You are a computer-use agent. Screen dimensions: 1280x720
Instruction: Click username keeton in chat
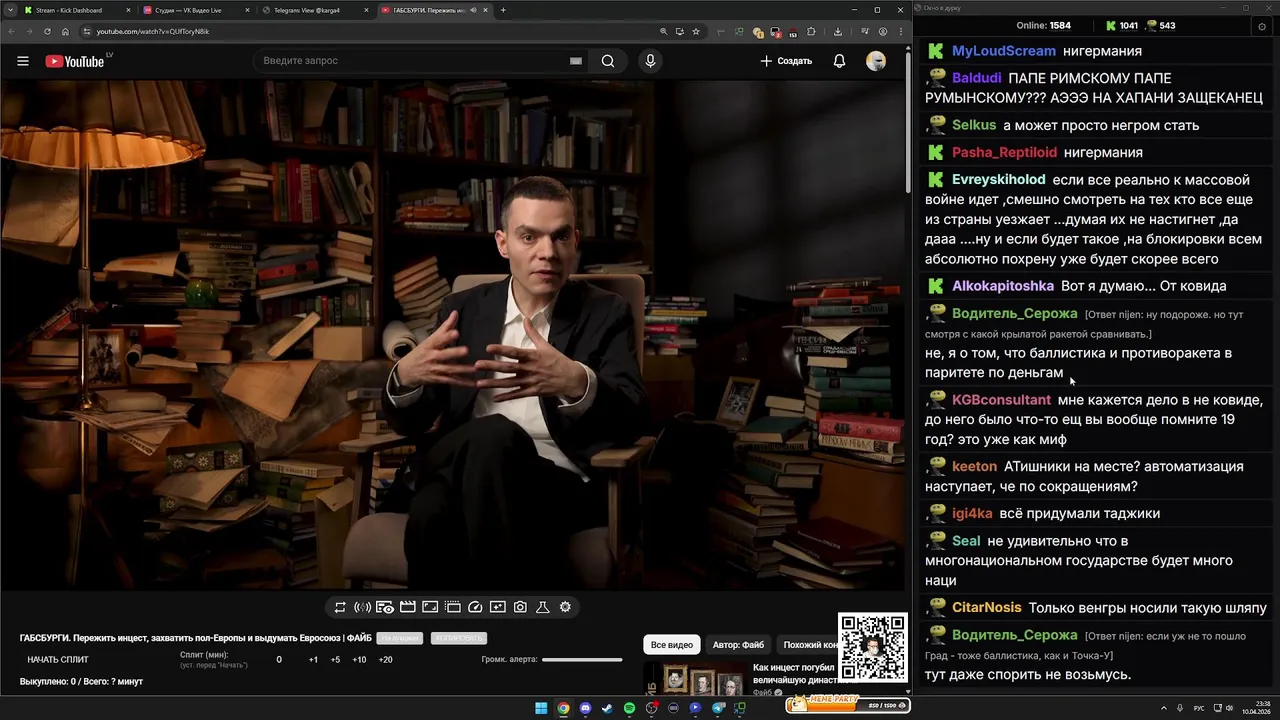point(975,467)
